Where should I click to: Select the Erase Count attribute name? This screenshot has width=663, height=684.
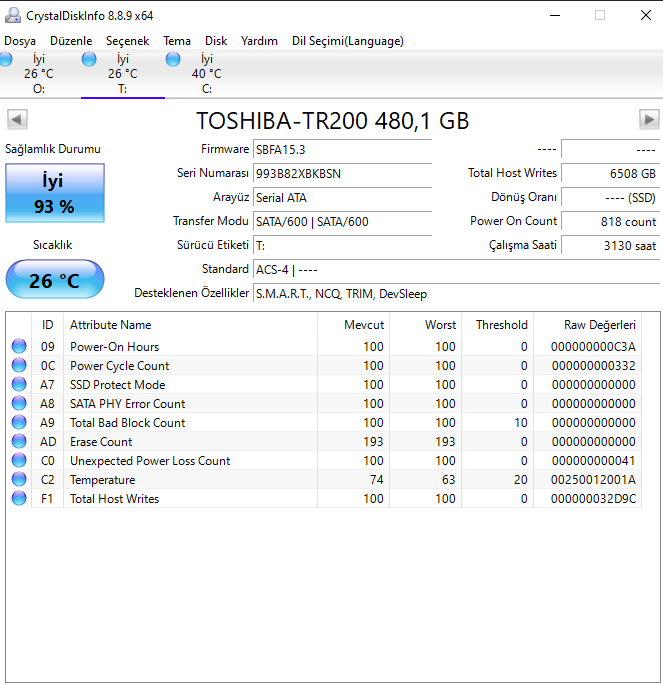pyautogui.click(x=101, y=441)
